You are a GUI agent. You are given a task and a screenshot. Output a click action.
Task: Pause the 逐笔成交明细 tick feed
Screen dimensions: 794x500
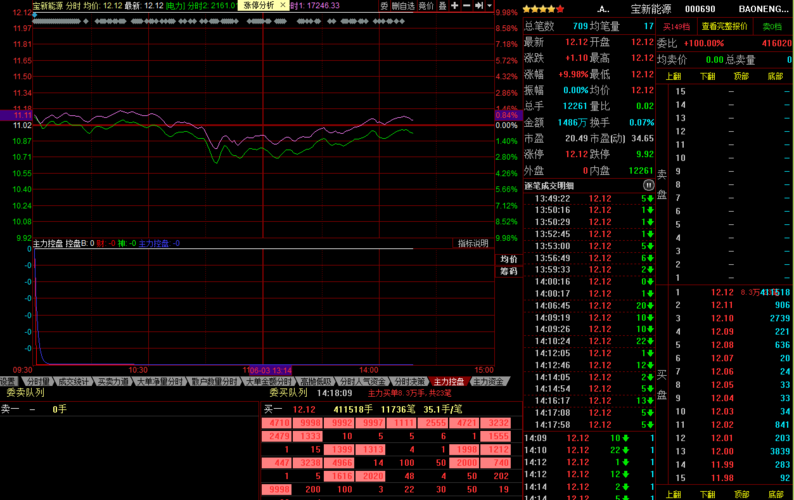(648, 185)
